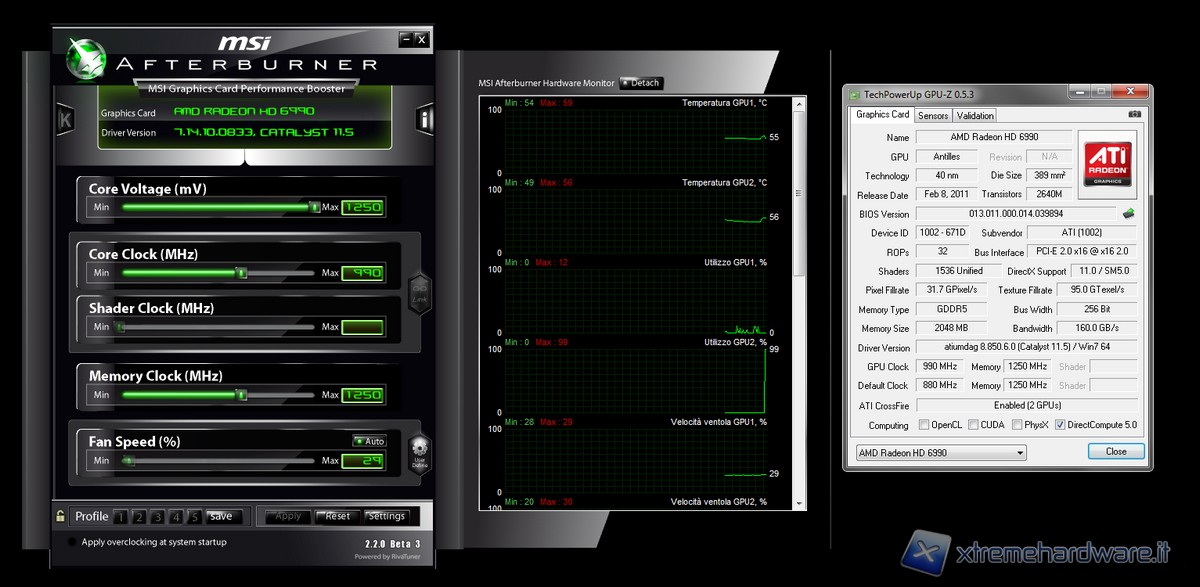Click the Kombustor K button in Afterburner
This screenshot has height=587, width=1200.
[66, 121]
